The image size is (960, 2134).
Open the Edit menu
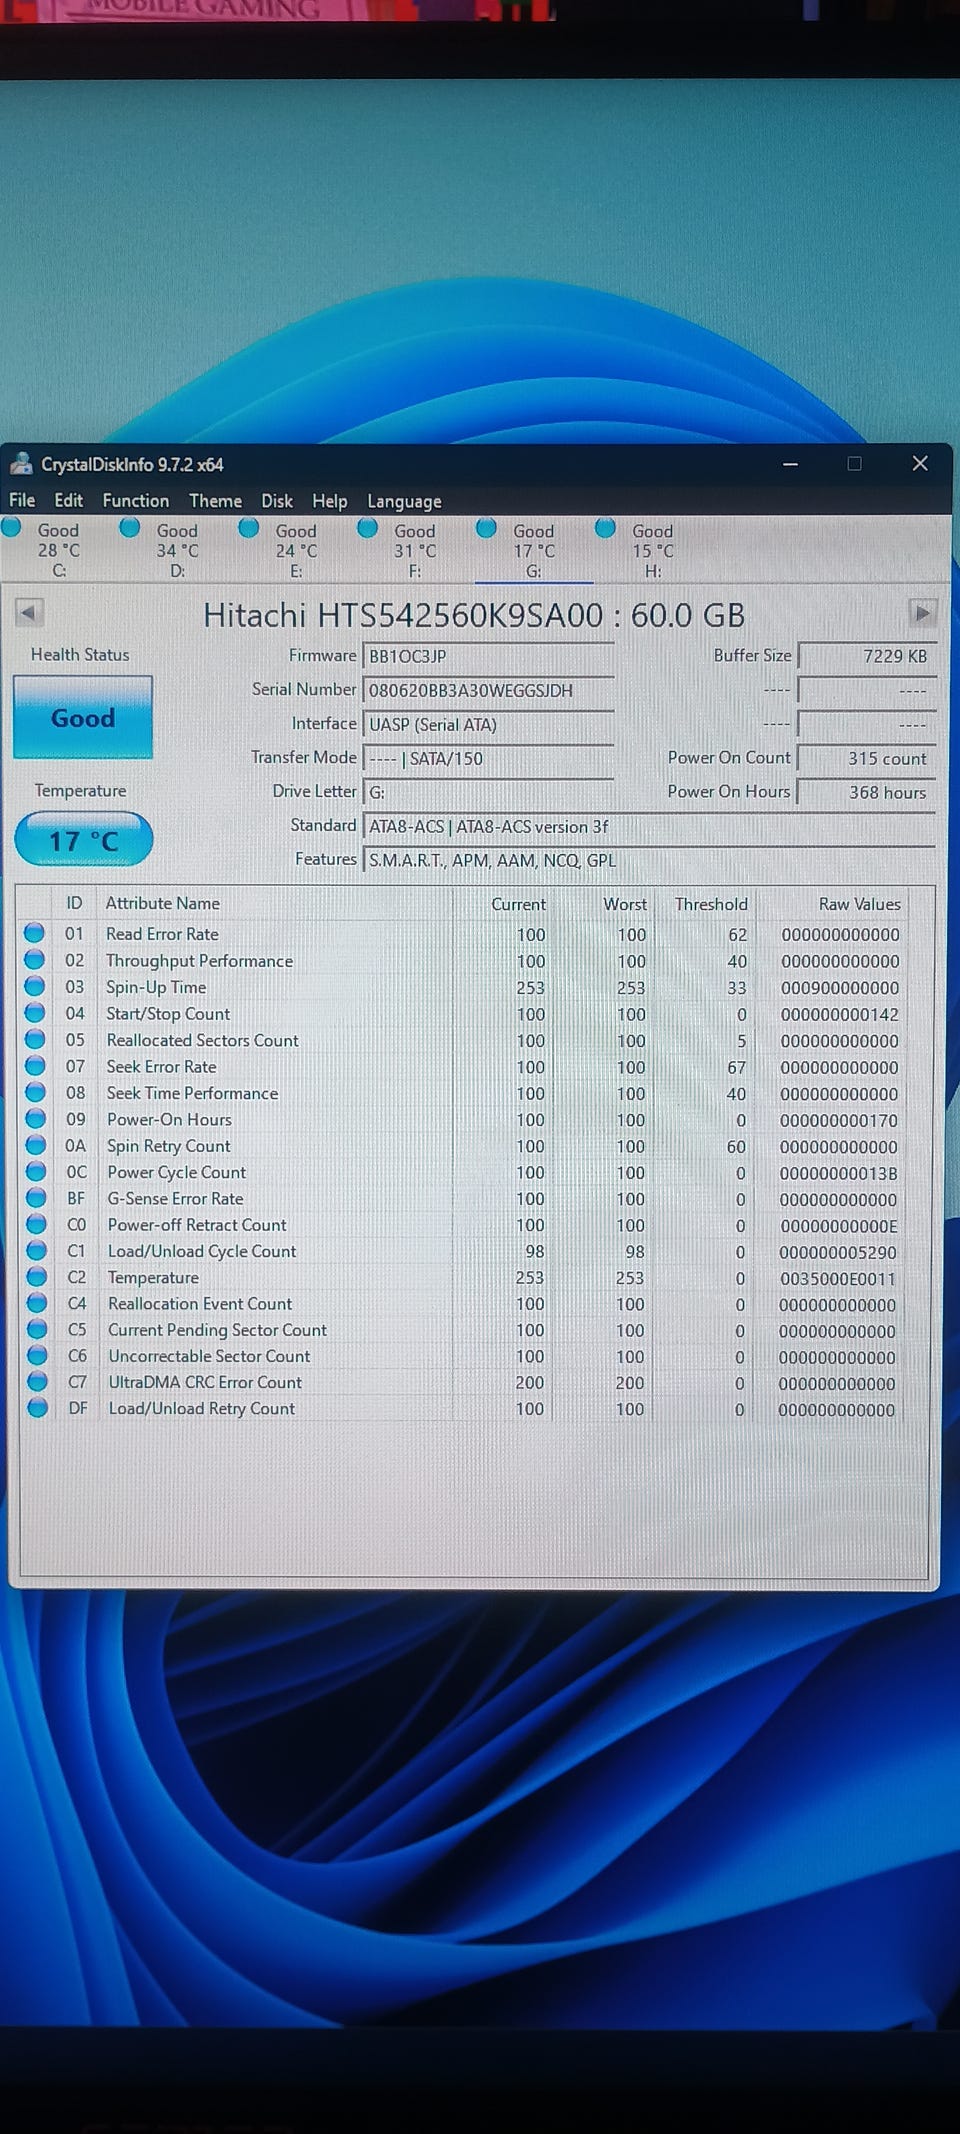[x=69, y=500]
